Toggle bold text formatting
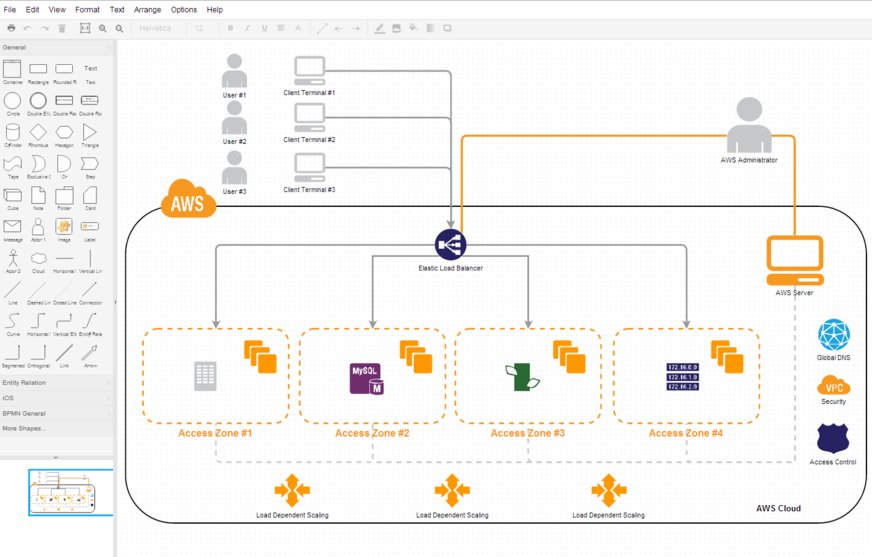Image resolution: width=872 pixels, height=557 pixels. pyautogui.click(x=230, y=28)
